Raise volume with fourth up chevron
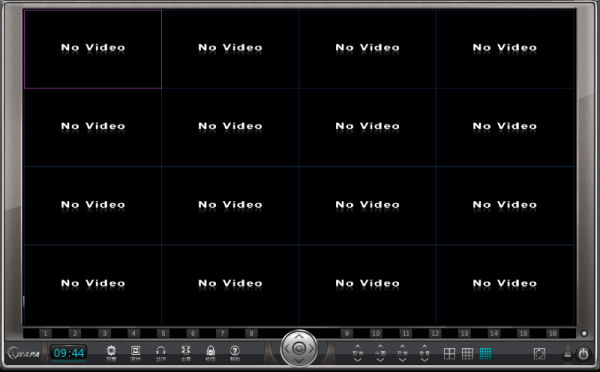The image size is (600, 372). click(x=424, y=346)
